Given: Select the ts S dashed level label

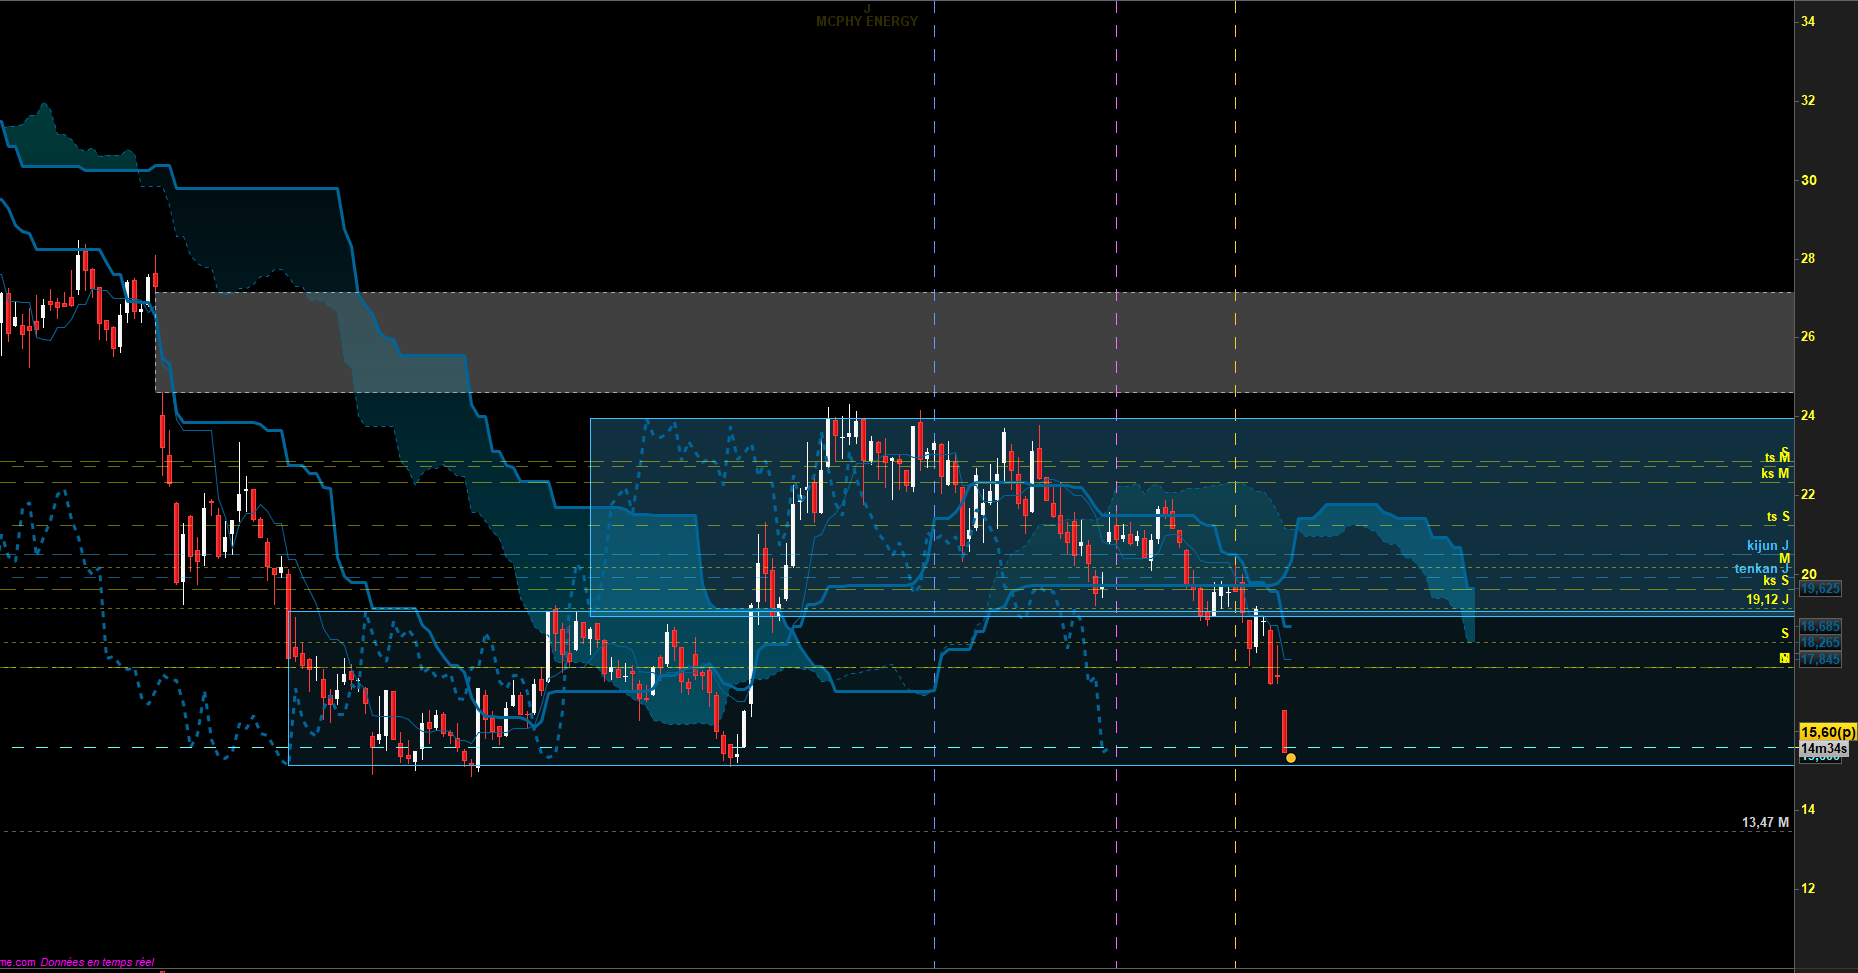Looking at the screenshot, I should pos(1778,517).
